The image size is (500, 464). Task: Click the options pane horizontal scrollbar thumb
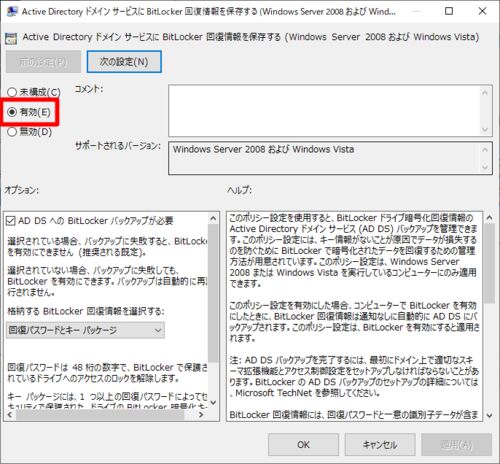[x=100, y=415]
